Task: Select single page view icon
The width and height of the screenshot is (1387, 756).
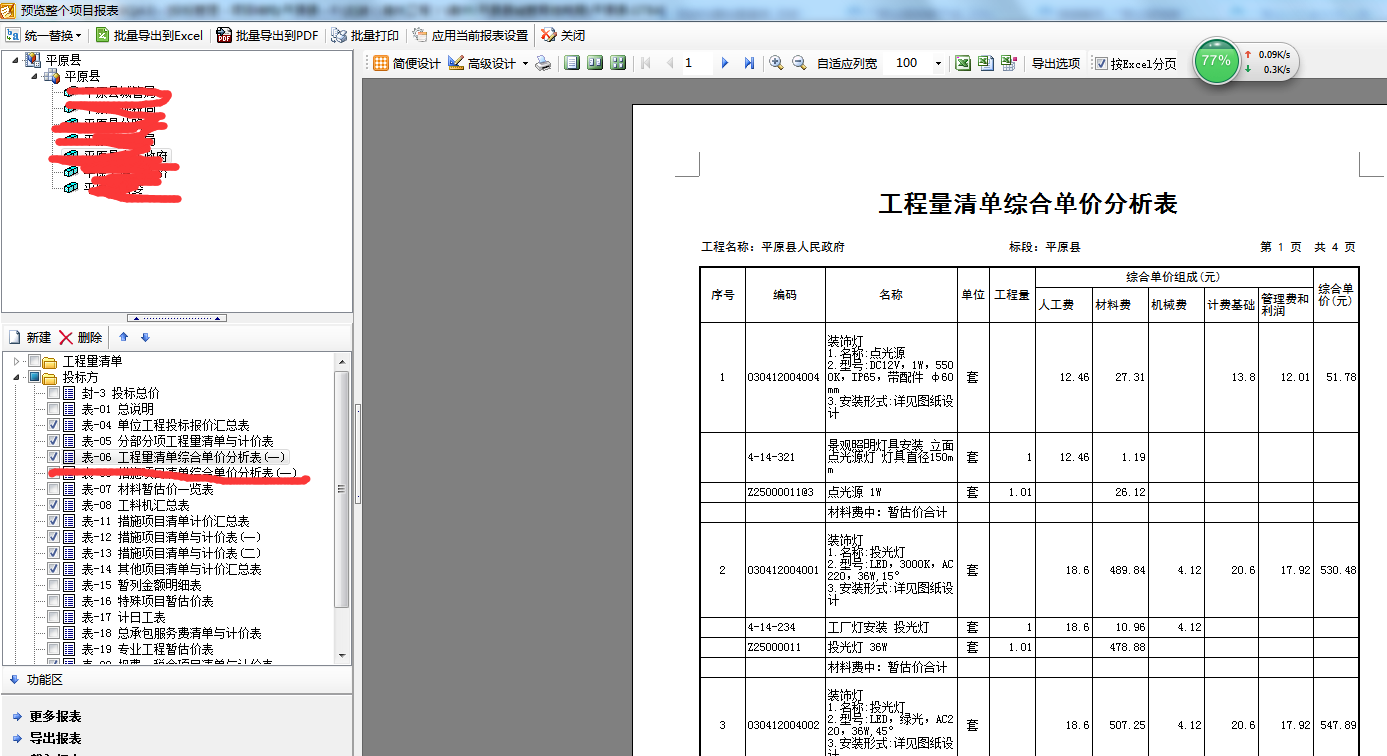Action: coord(572,63)
